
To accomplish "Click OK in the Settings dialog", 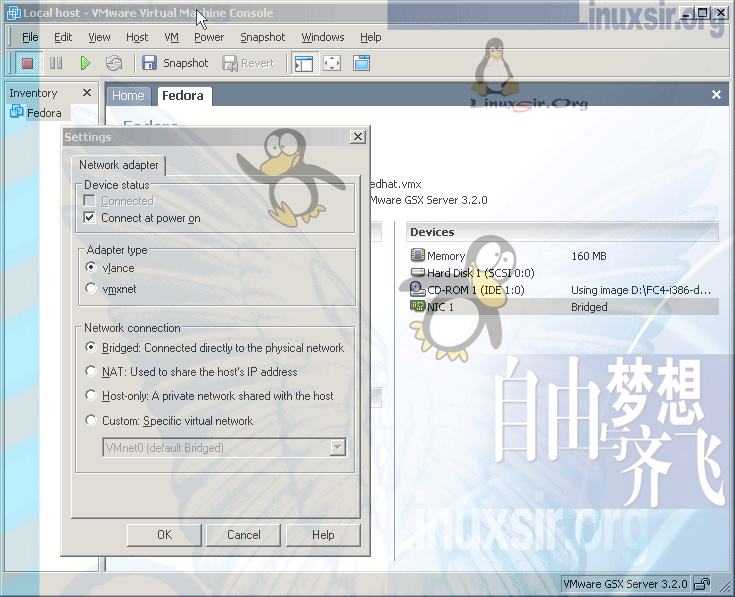I will (x=164, y=535).
